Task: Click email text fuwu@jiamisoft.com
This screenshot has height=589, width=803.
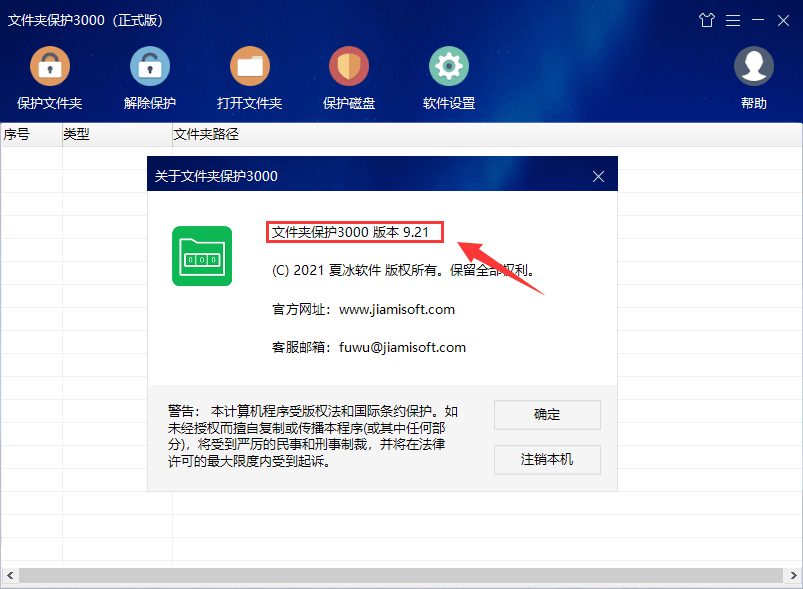Action: tap(403, 347)
